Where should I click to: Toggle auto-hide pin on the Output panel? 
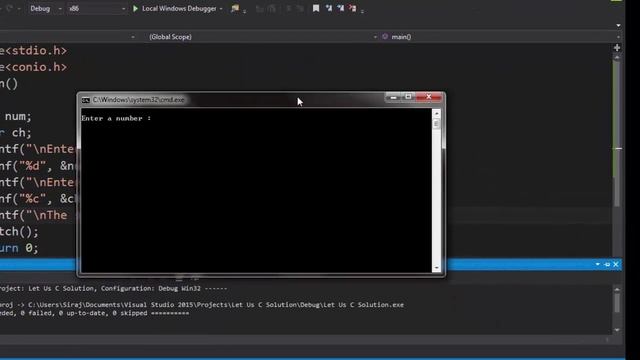point(607,264)
